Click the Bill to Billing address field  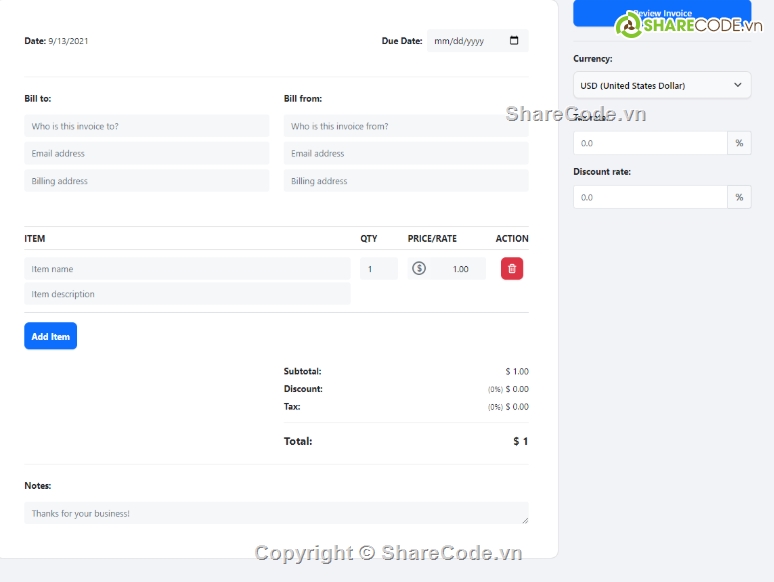(147, 181)
